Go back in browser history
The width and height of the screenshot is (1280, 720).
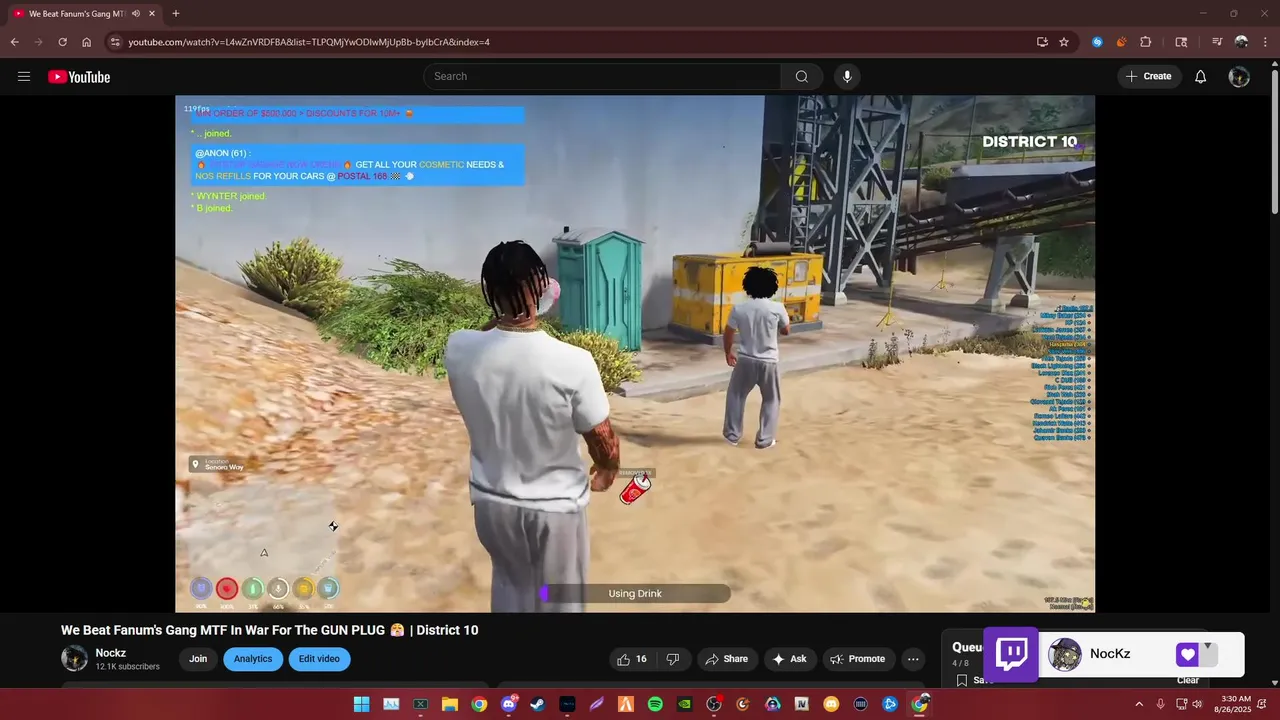14,42
